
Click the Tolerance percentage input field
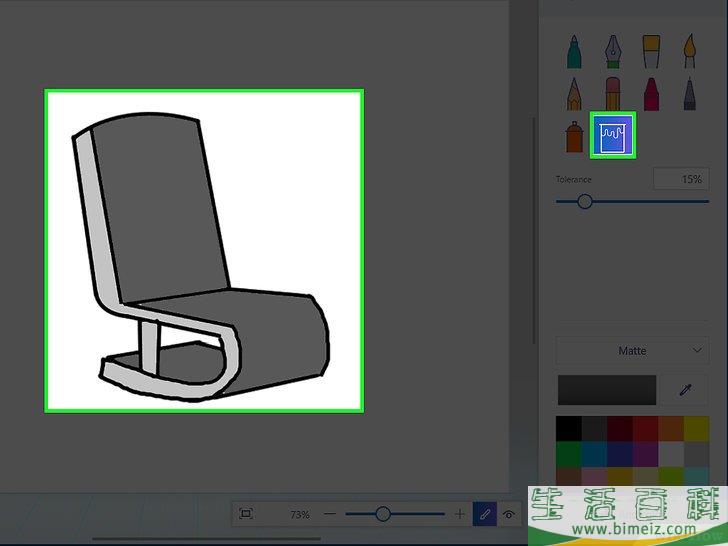(x=681, y=179)
